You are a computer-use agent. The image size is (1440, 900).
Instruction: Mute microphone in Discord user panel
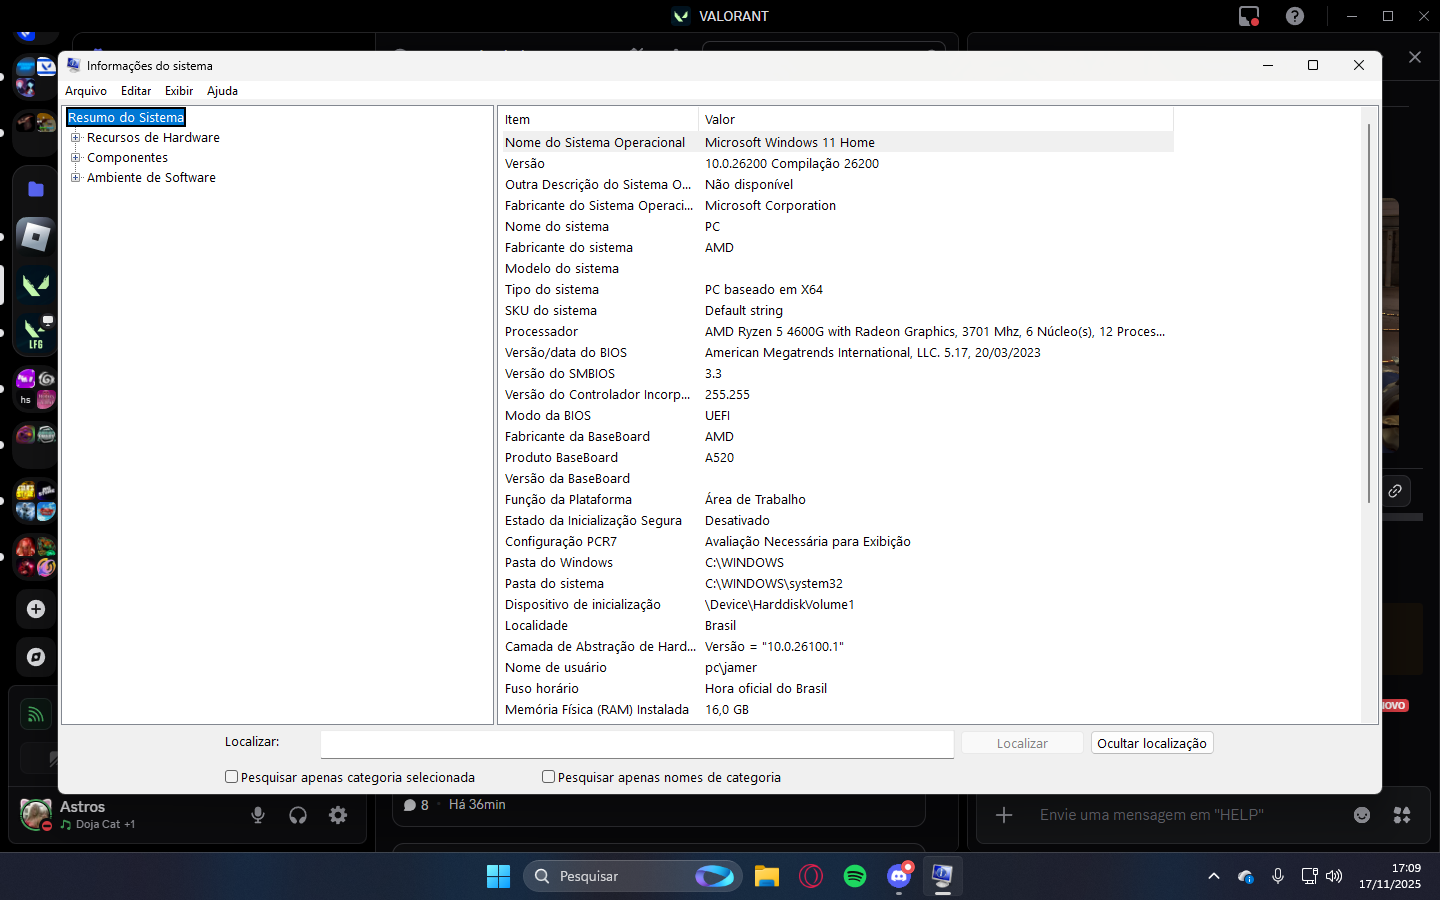258,815
